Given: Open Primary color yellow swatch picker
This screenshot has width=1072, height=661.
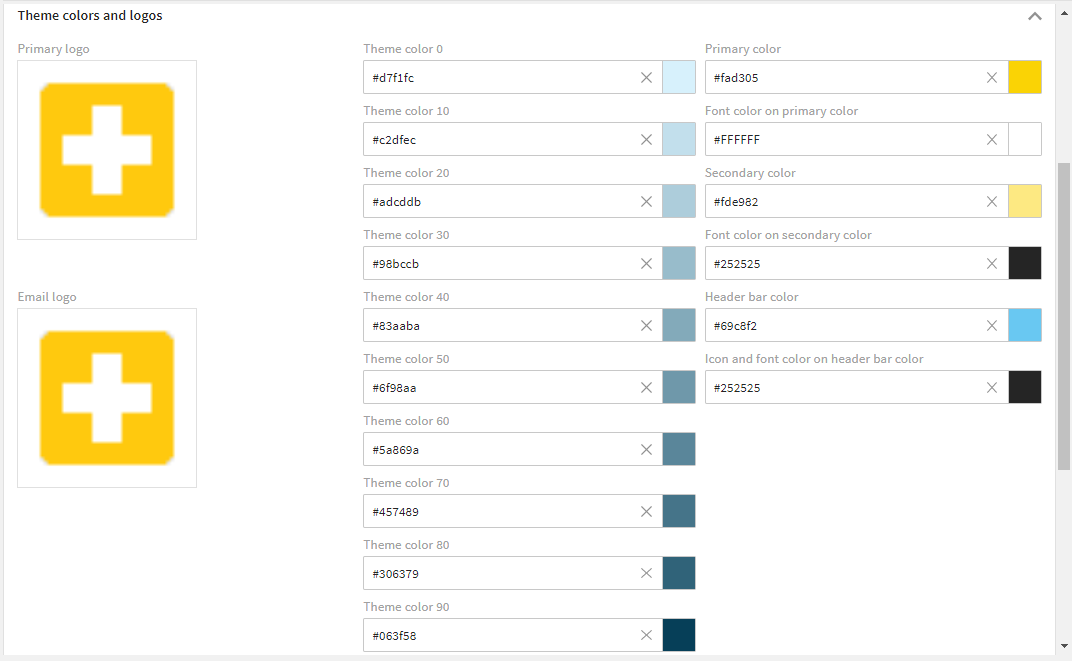Looking at the screenshot, I should (1025, 77).
